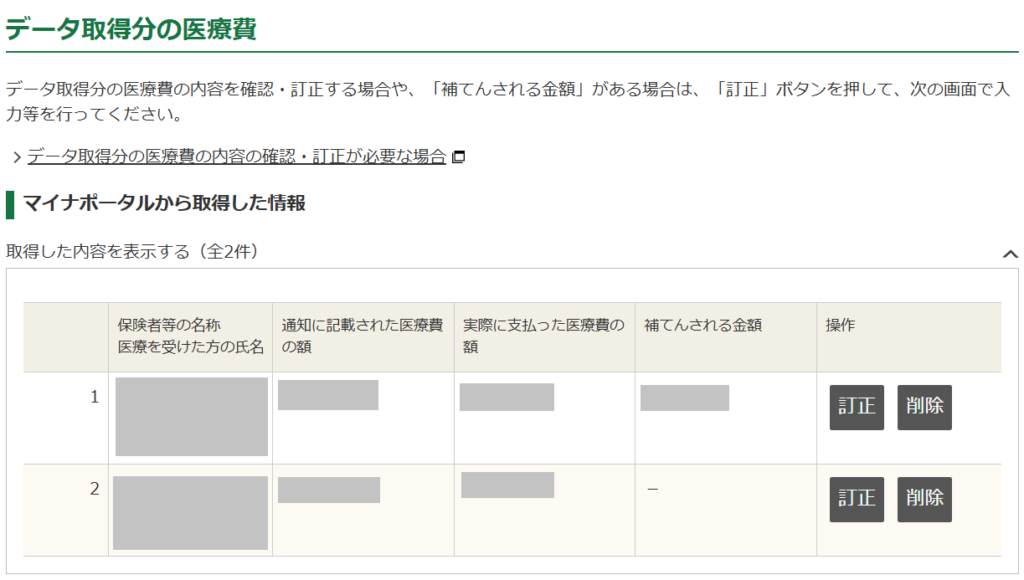Click the 操作 column header
This screenshot has height=580, width=1024.
pyautogui.click(x=840, y=326)
